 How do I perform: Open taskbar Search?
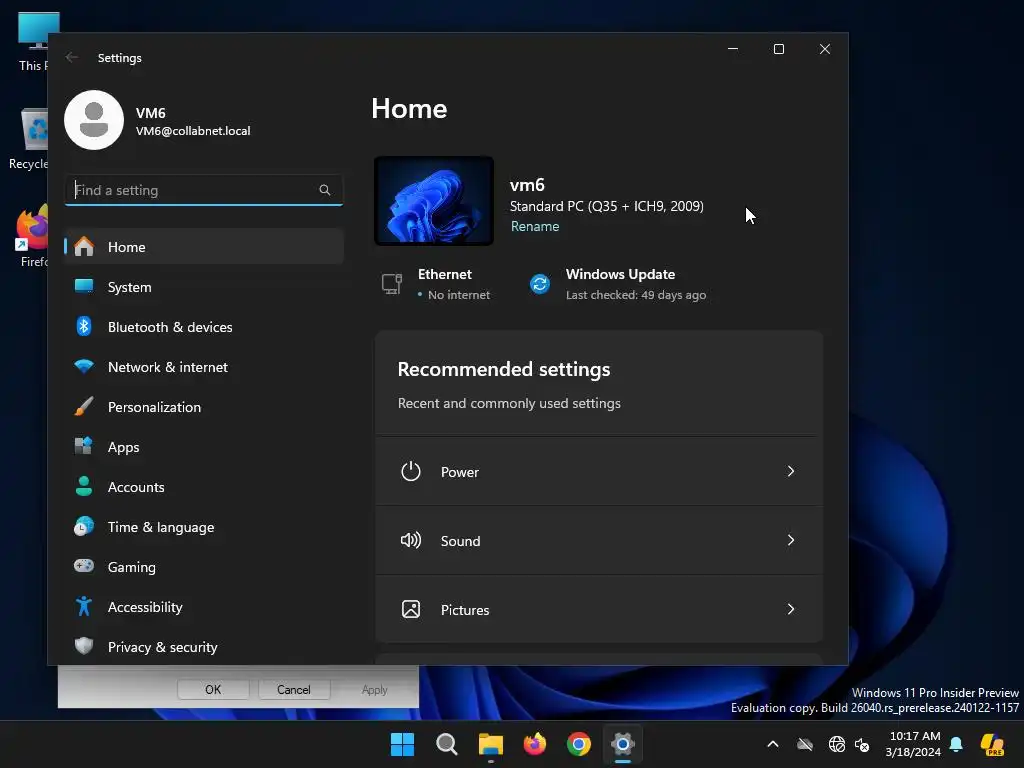[447, 744]
